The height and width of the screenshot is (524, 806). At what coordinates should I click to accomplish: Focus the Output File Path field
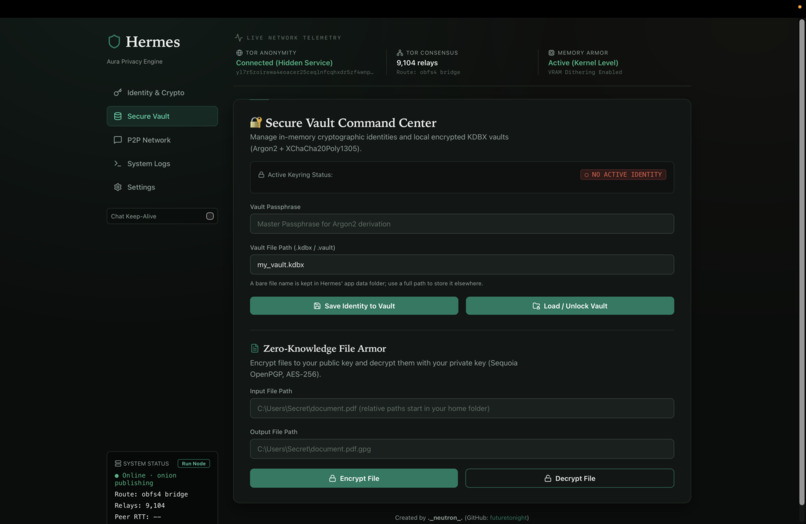pos(462,449)
